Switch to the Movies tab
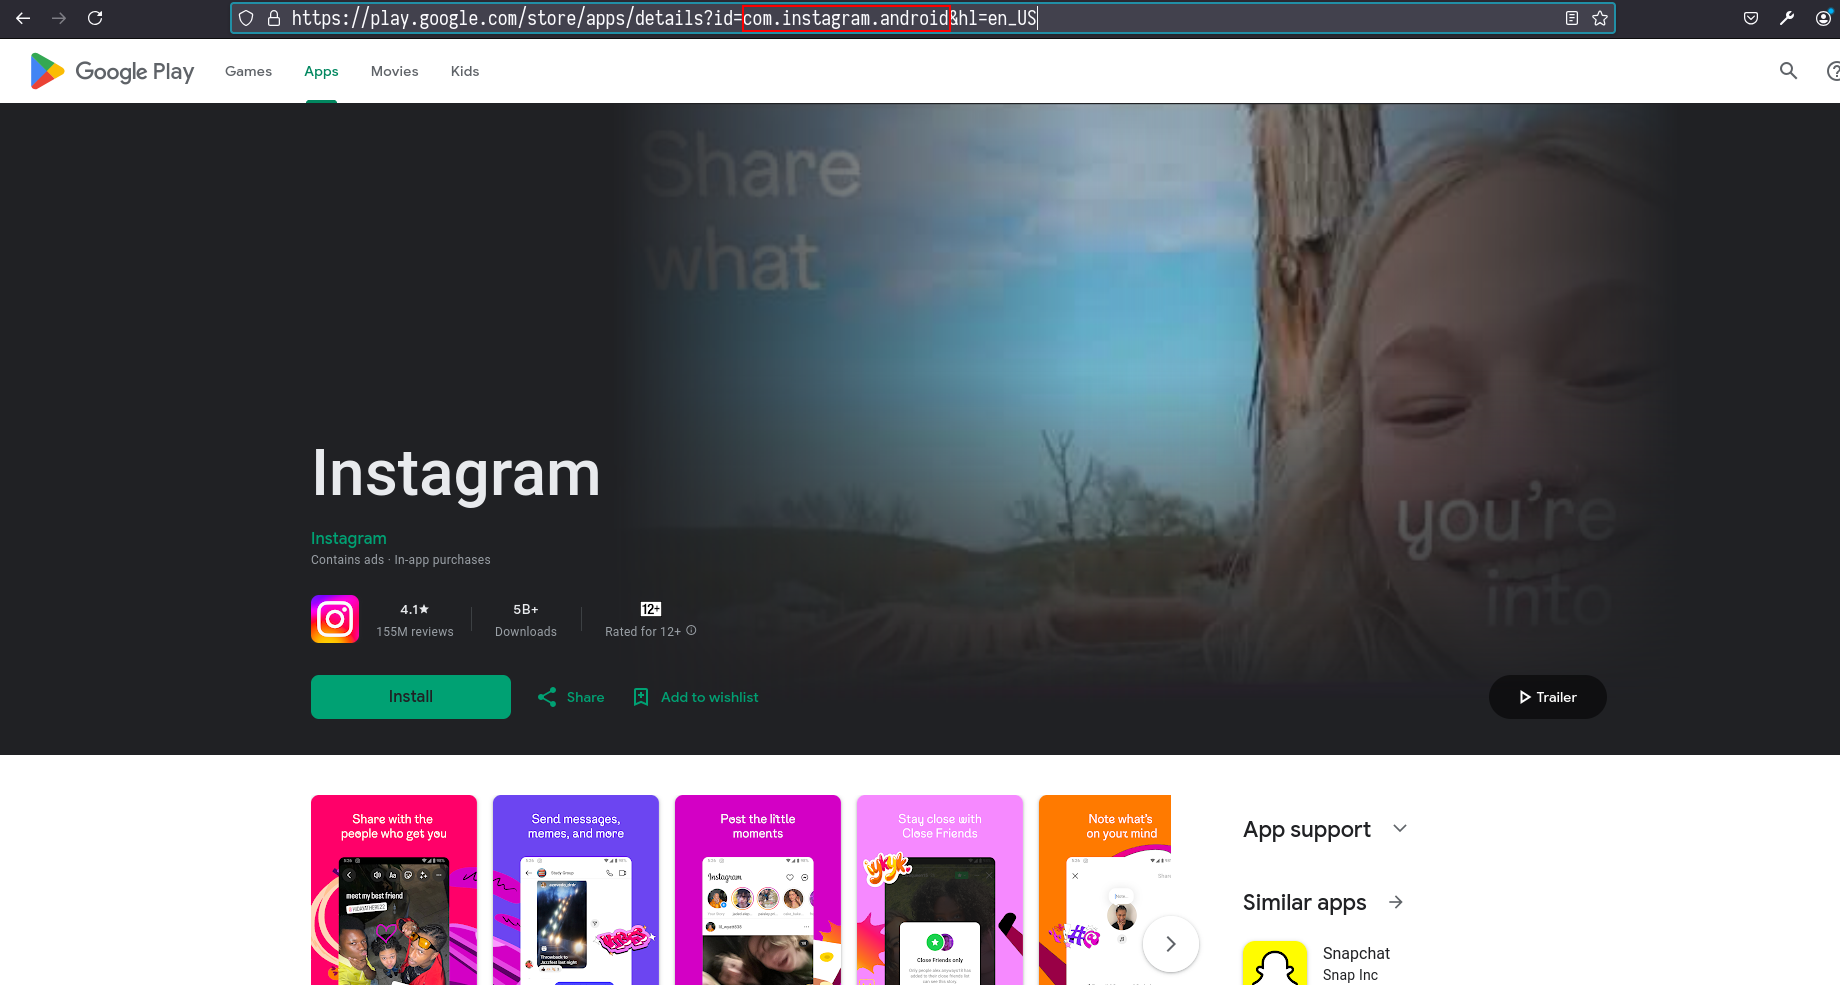 click(394, 71)
